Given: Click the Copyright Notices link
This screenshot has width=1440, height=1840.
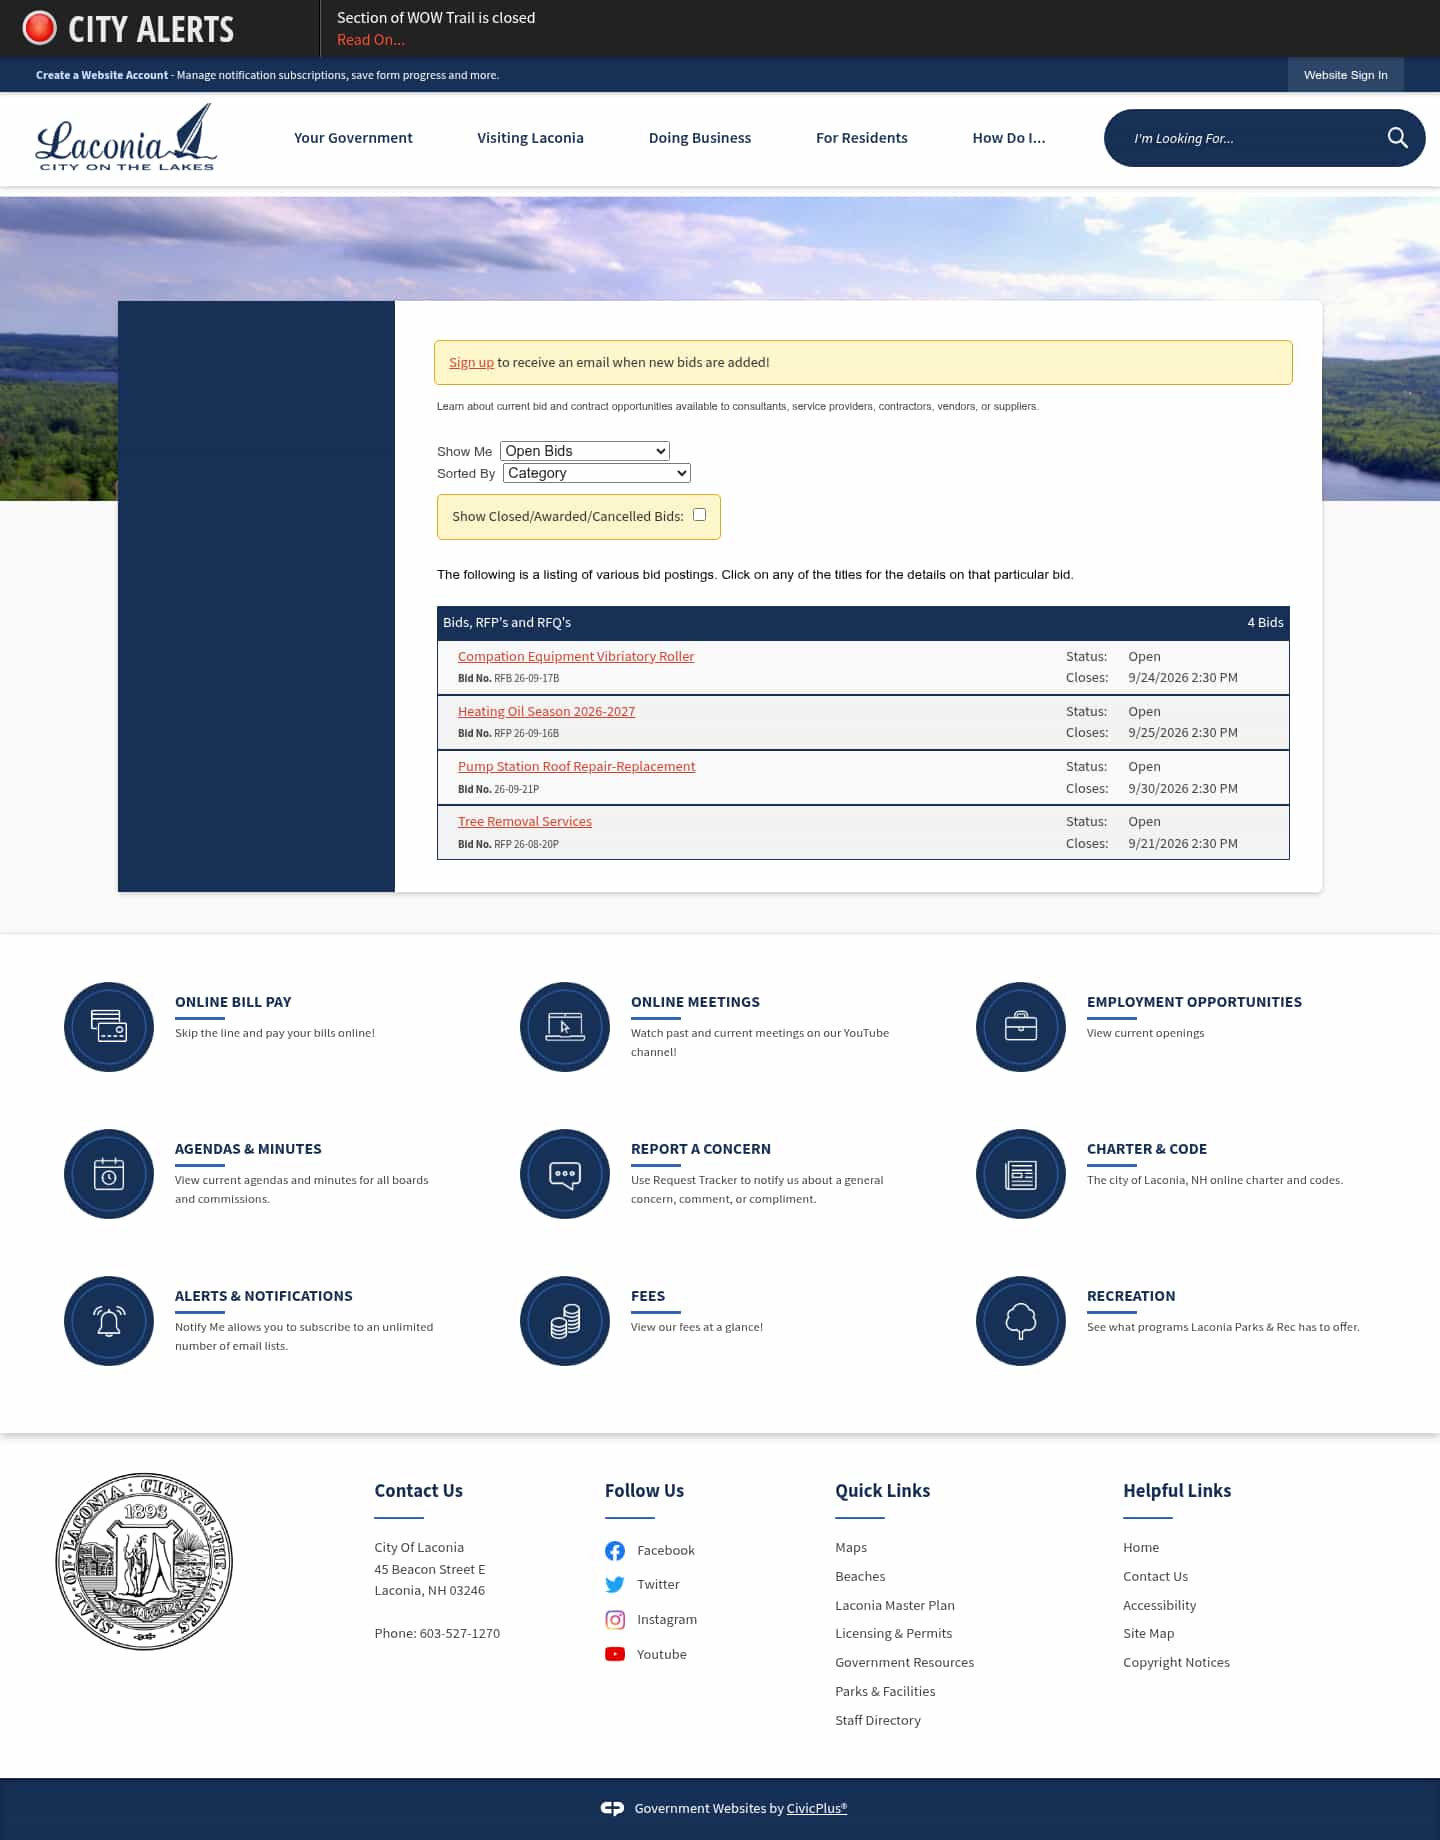Looking at the screenshot, I should (1176, 1663).
